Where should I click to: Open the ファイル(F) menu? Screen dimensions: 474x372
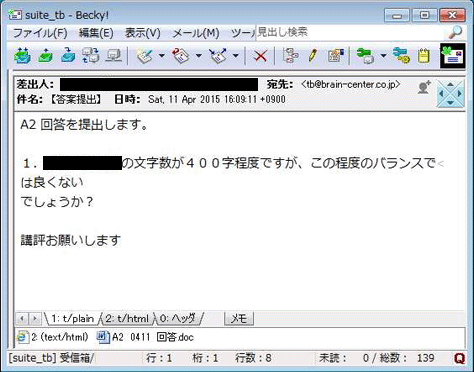[40, 33]
